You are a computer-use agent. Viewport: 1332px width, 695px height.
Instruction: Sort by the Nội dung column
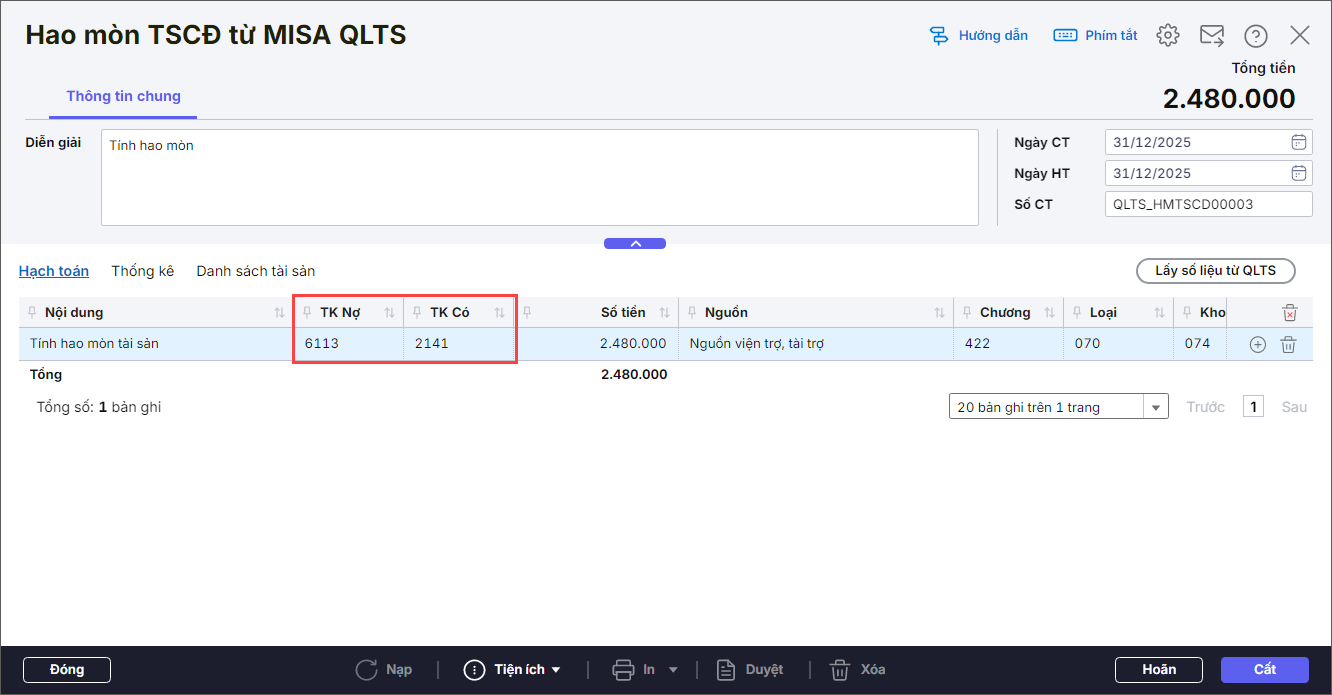click(279, 313)
